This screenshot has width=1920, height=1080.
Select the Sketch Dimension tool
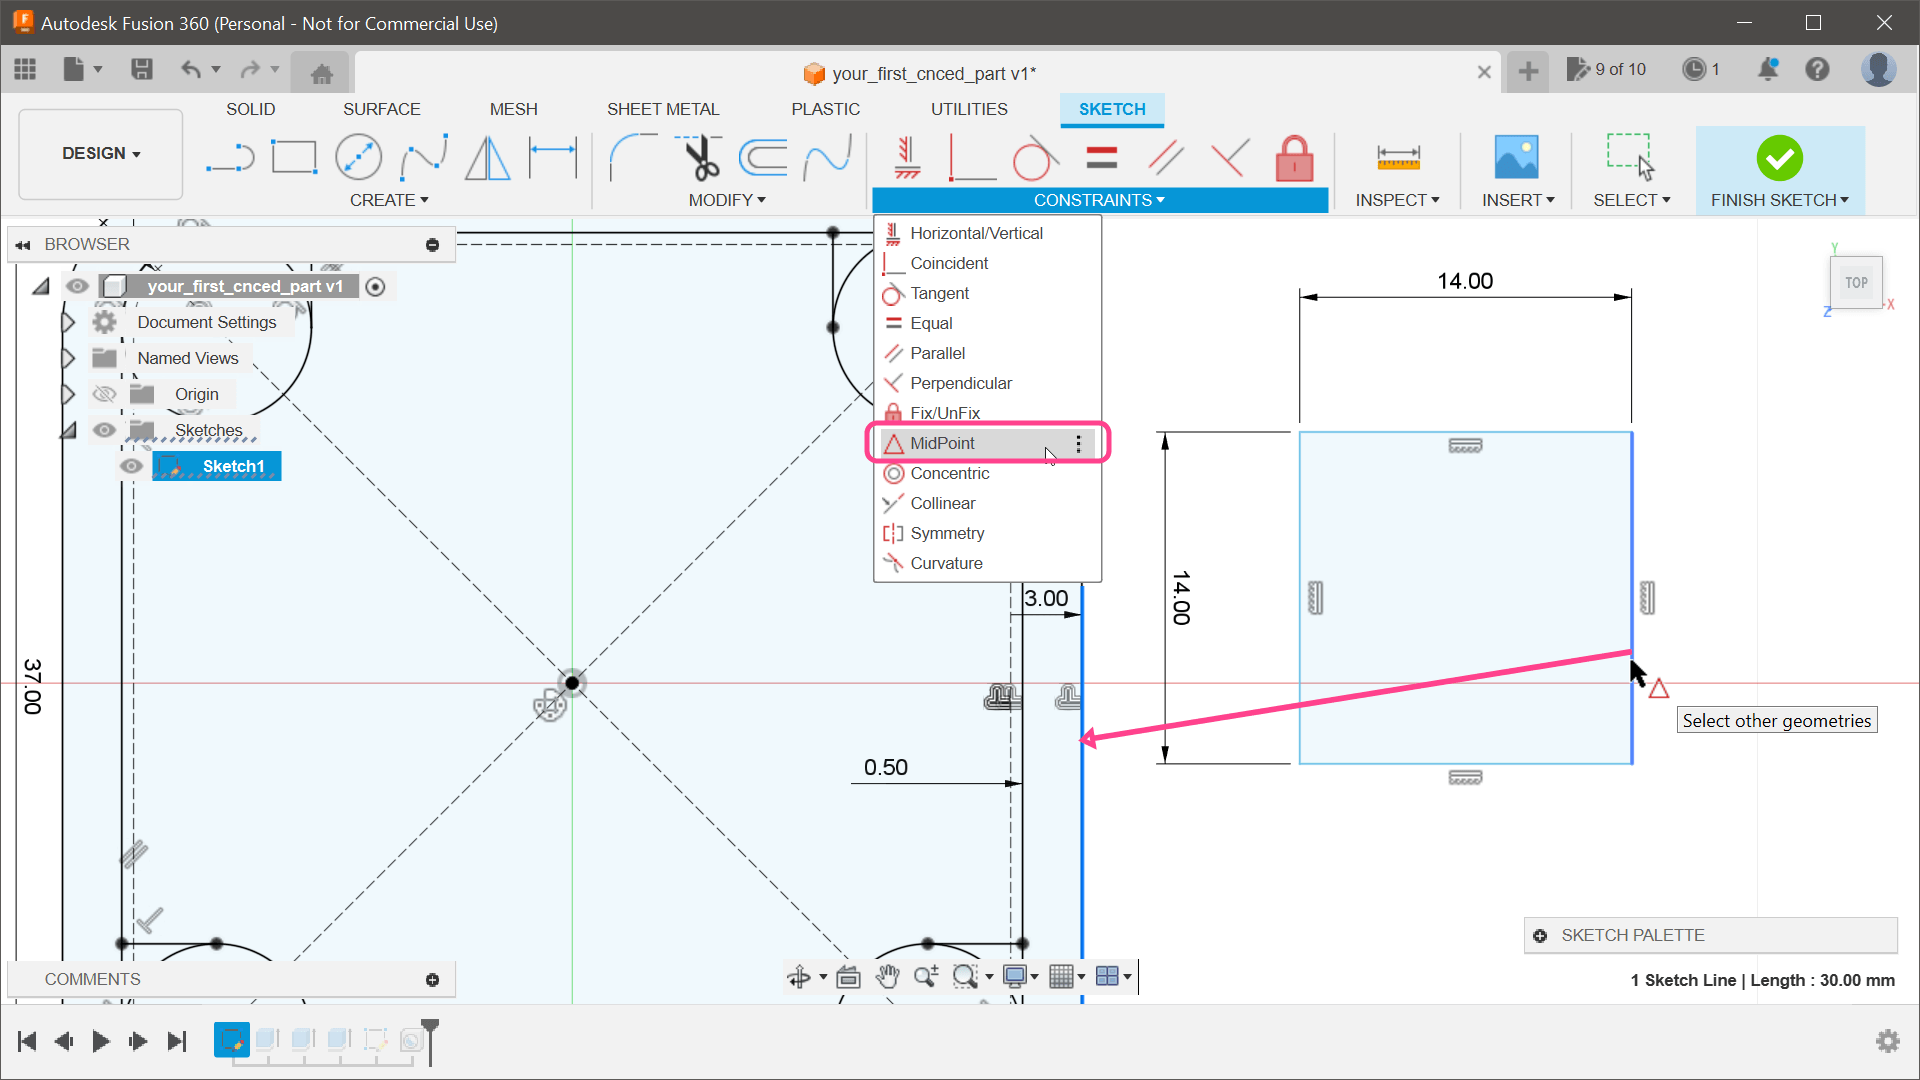pos(553,158)
